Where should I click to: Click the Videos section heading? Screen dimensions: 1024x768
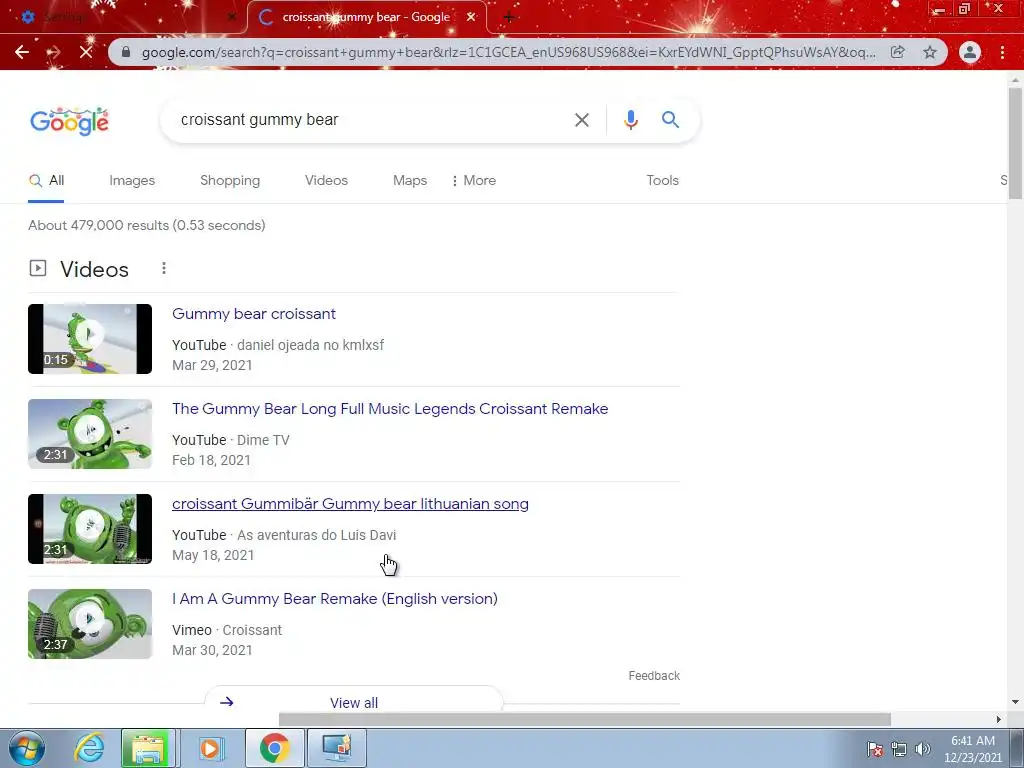[94, 269]
